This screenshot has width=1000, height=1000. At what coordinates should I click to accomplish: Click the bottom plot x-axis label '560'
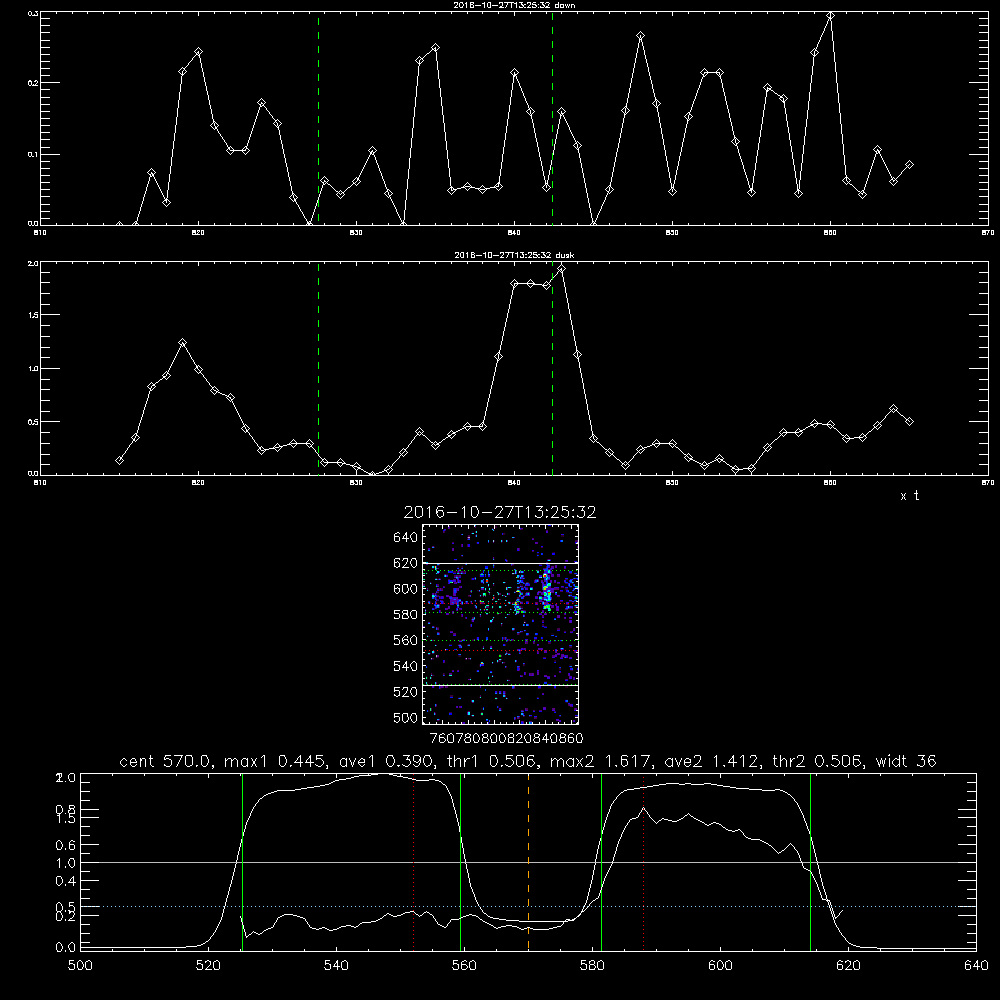(464, 966)
